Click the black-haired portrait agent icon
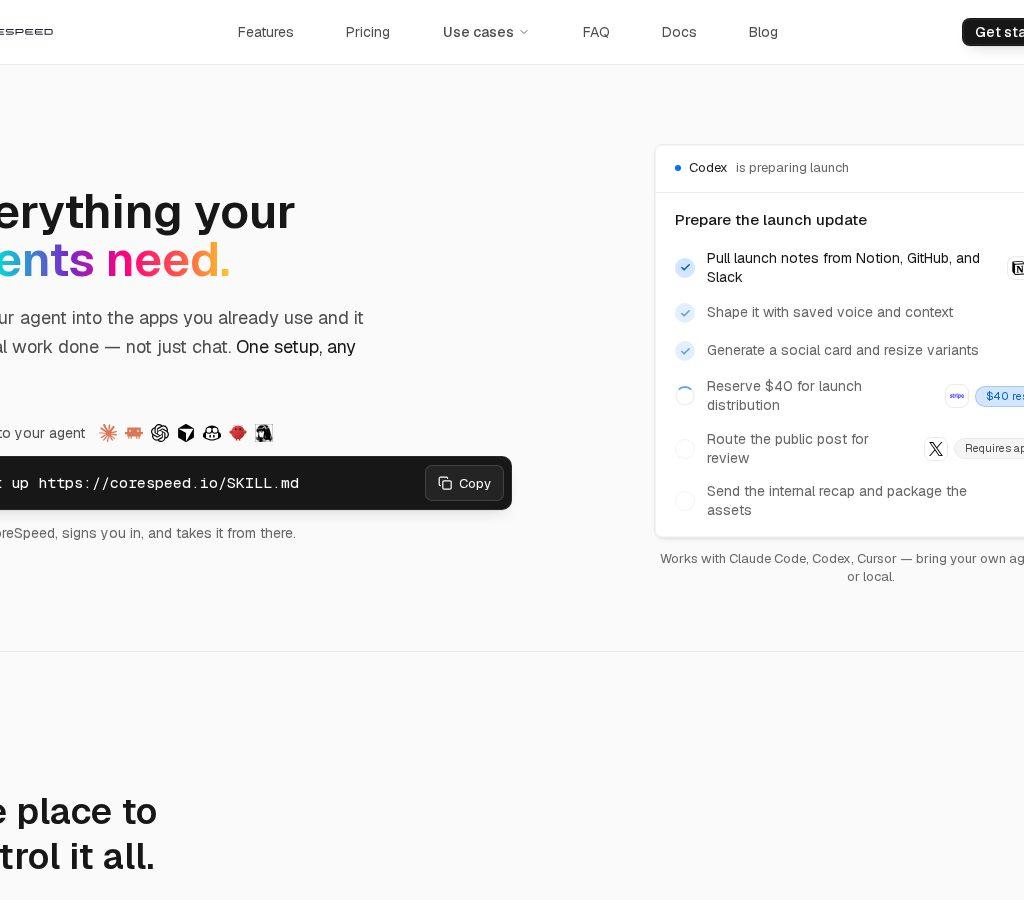1024x900 pixels. pos(264,433)
